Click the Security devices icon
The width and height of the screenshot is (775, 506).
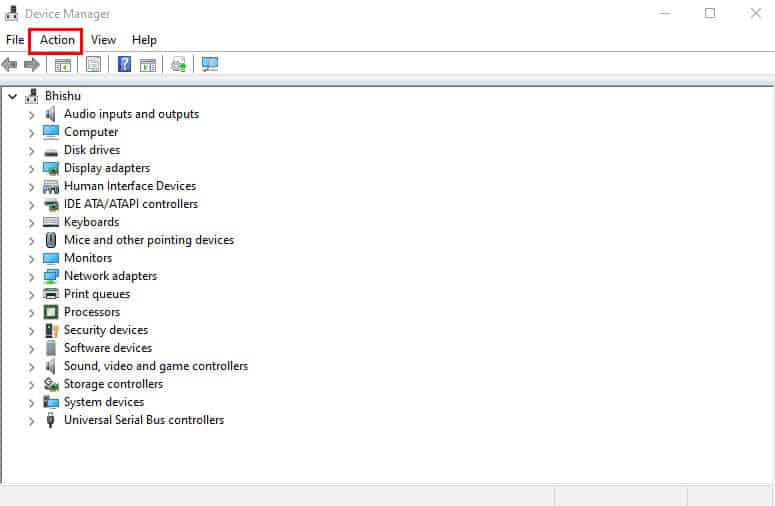coord(51,330)
